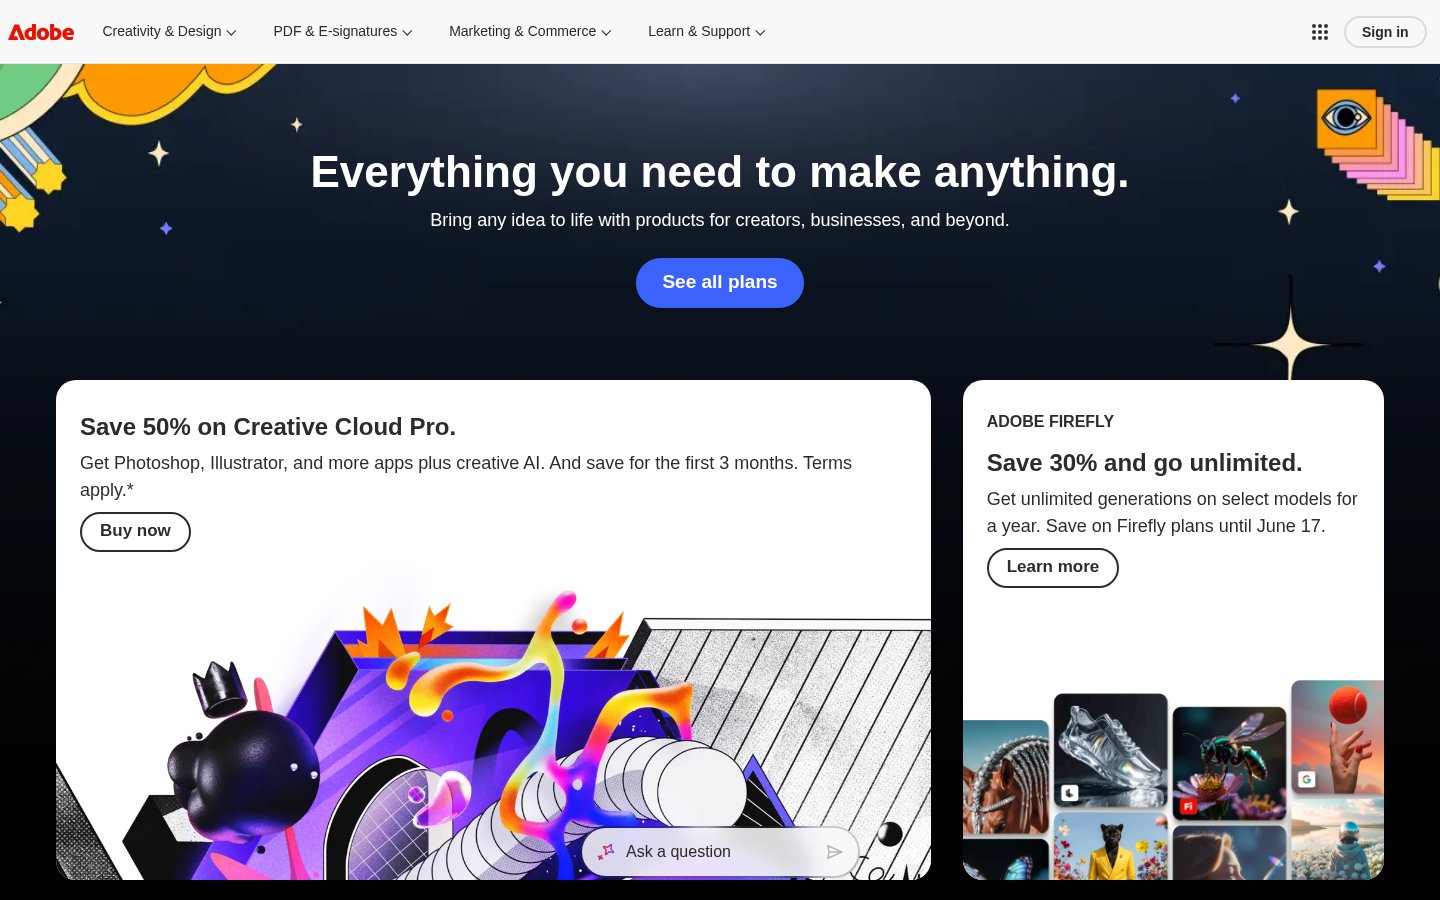Click the Save 50% on Creative Cloud Pro heading
This screenshot has height=900, width=1440.
pos(268,427)
